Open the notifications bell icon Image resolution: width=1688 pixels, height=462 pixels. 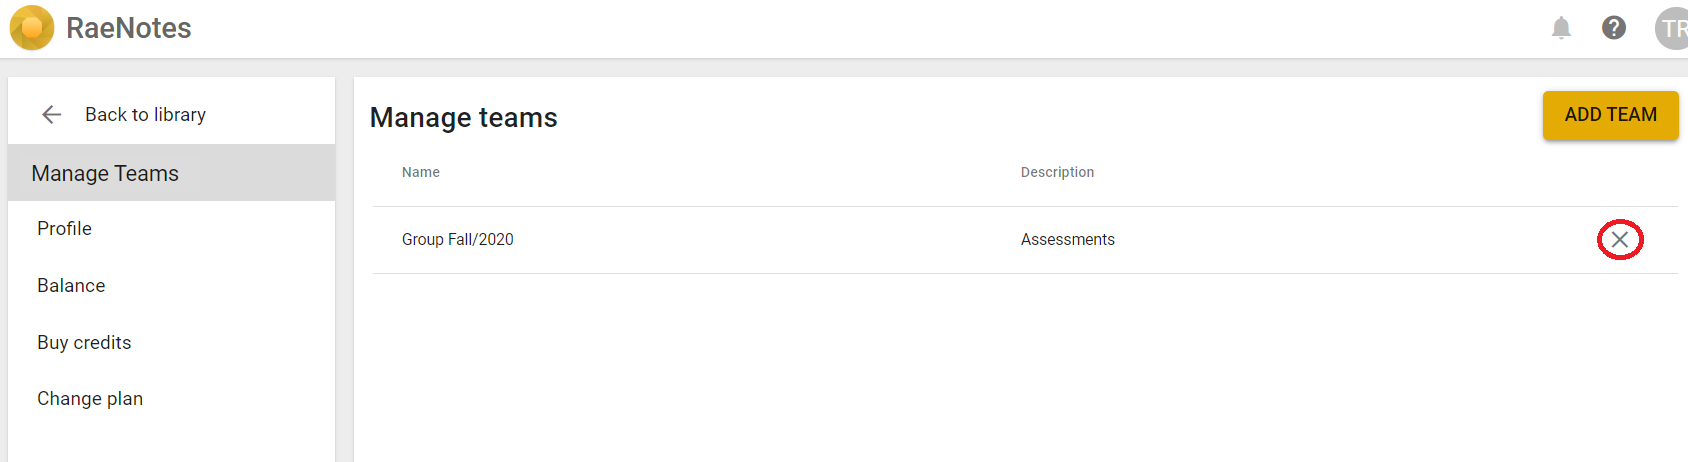[x=1561, y=28]
